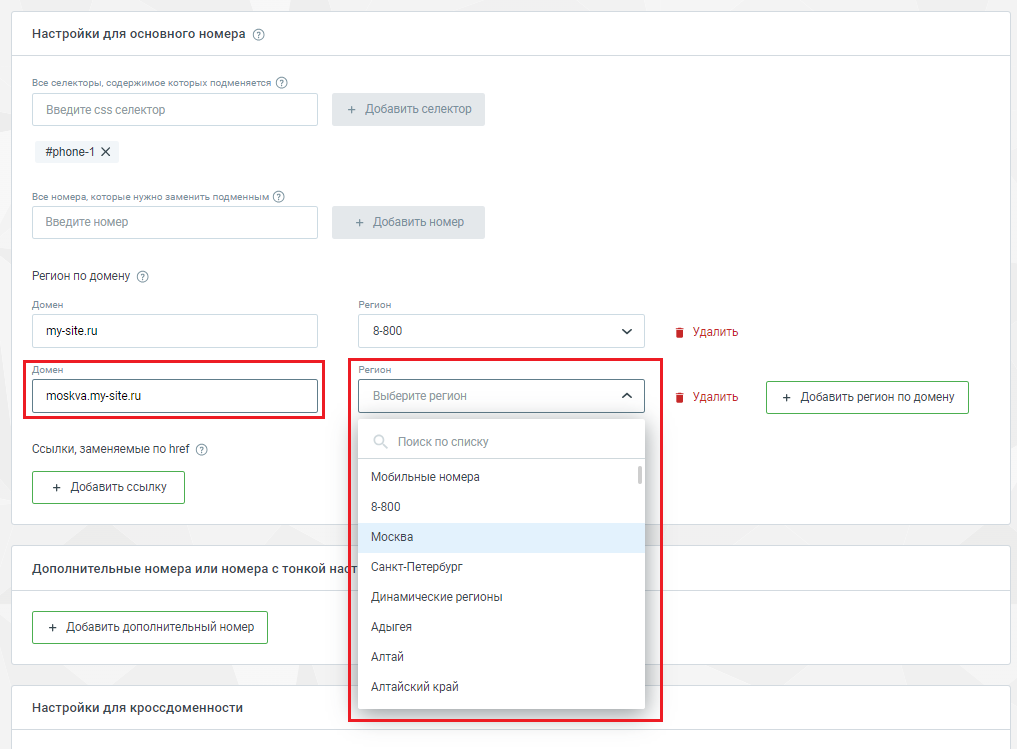The image size is (1017, 749).
Task: Click the region list scrollbar thumb
Action: [x=640, y=475]
